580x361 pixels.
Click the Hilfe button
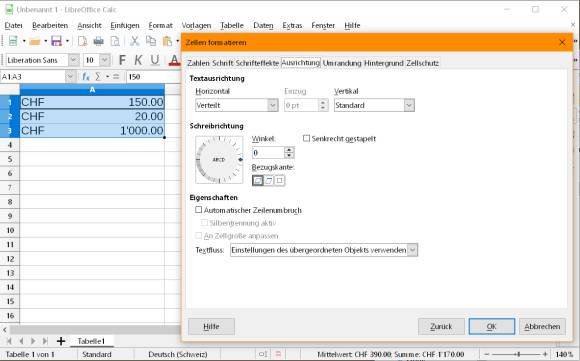[x=211, y=327]
